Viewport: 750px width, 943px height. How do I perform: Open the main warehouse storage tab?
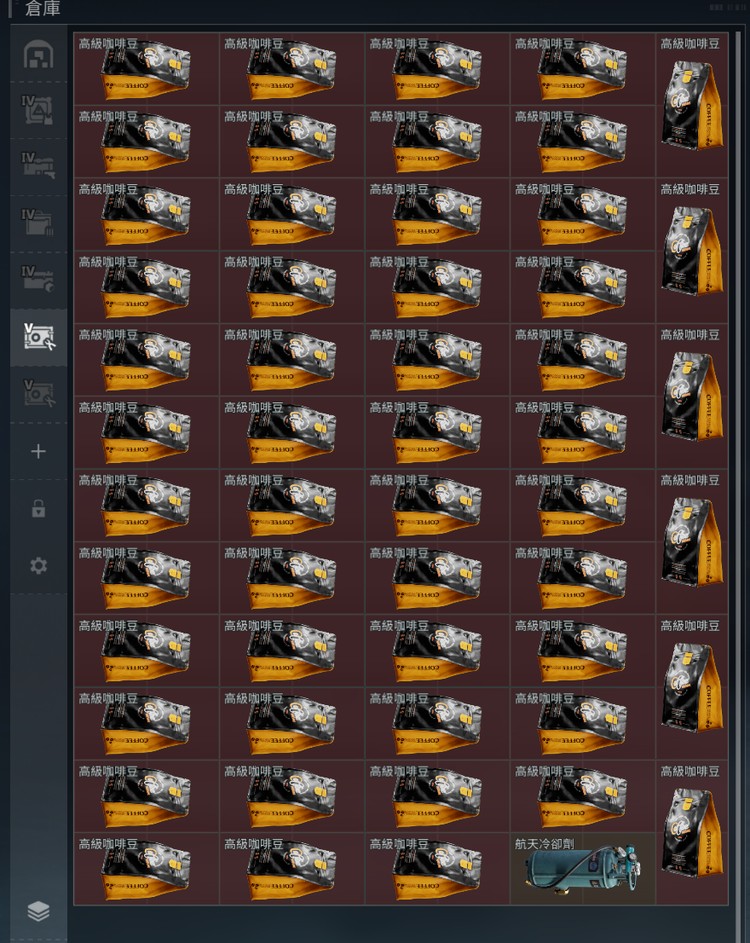[38, 54]
